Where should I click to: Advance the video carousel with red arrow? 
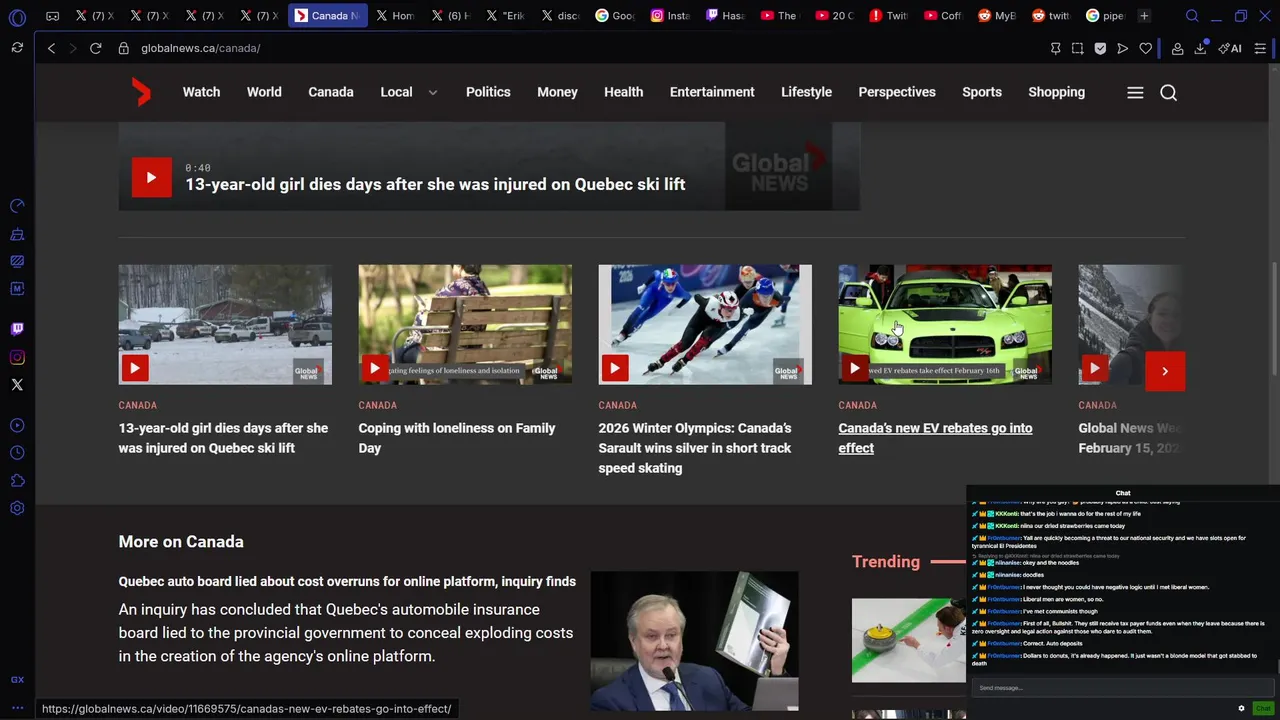pos(1165,371)
